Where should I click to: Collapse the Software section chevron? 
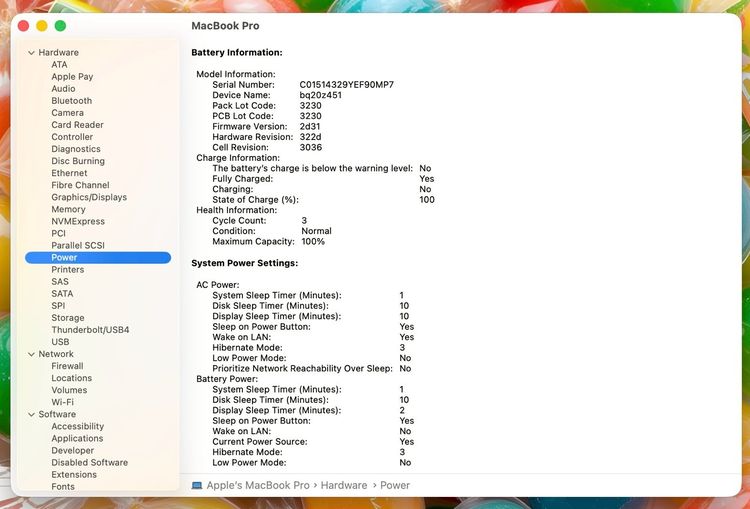tap(31, 414)
